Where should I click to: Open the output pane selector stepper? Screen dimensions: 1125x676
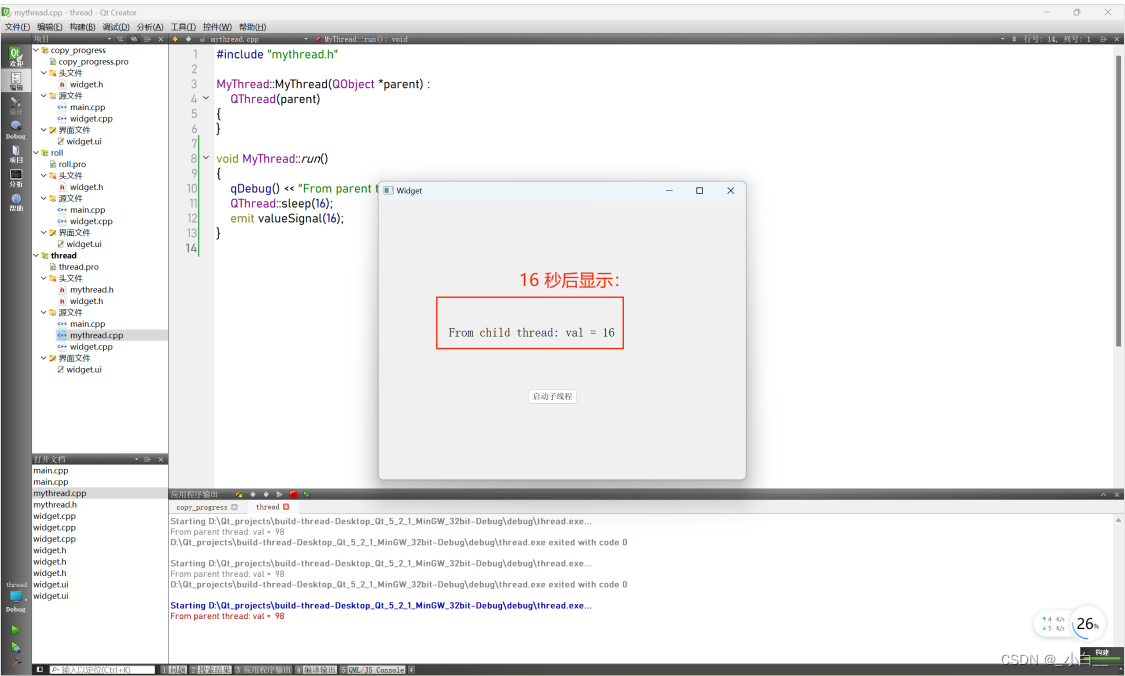pos(411,670)
